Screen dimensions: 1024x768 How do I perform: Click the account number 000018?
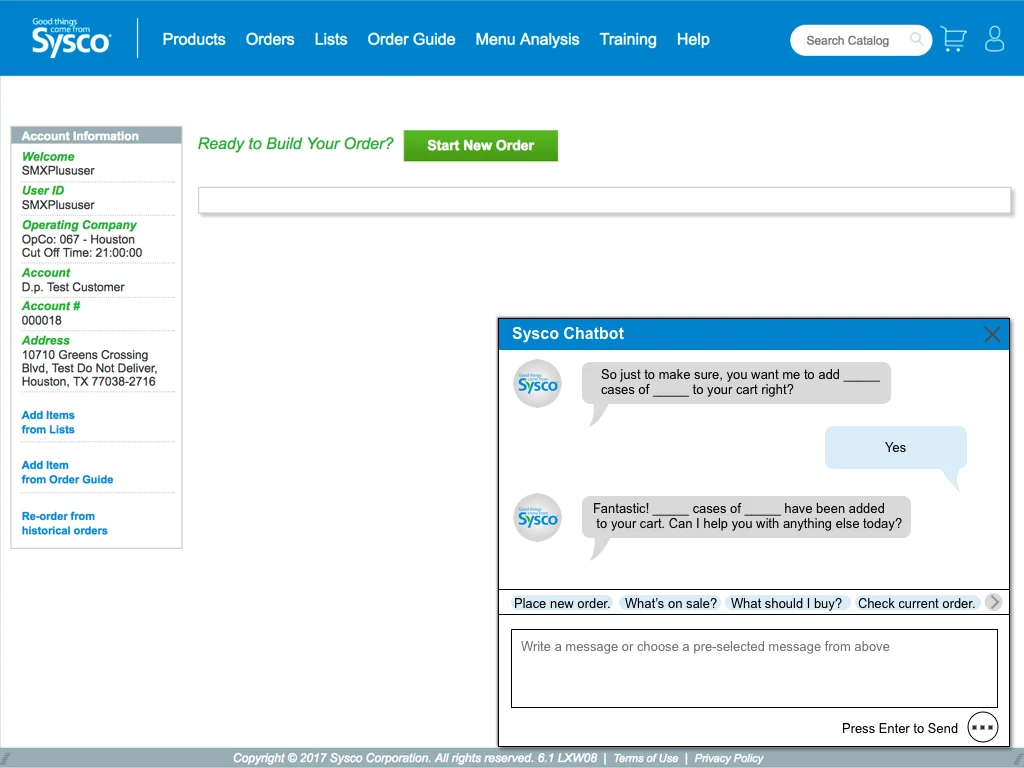[x=42, y=321]
